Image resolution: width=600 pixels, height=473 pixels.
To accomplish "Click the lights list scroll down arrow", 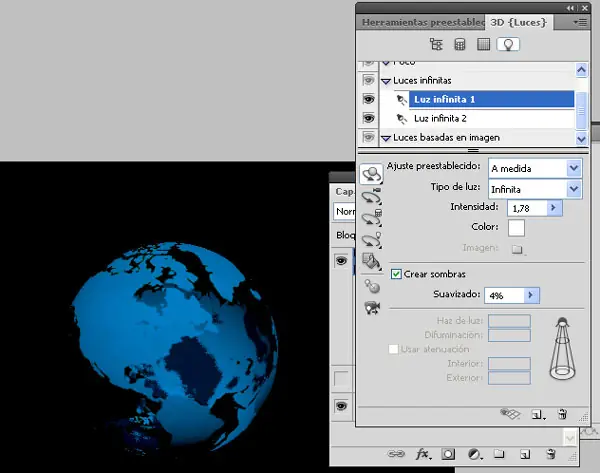I will click(x=581, y=139).
